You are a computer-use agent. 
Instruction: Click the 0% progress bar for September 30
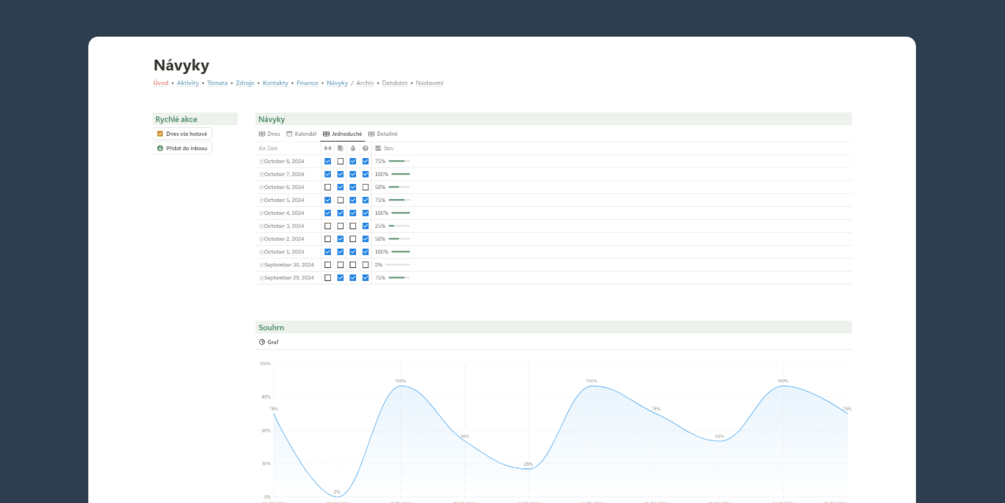point(397,265)
